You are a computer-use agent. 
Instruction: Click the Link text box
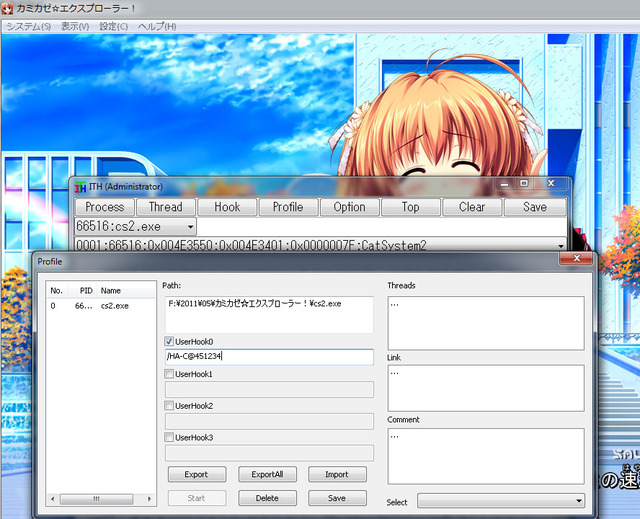pos(486,388)
